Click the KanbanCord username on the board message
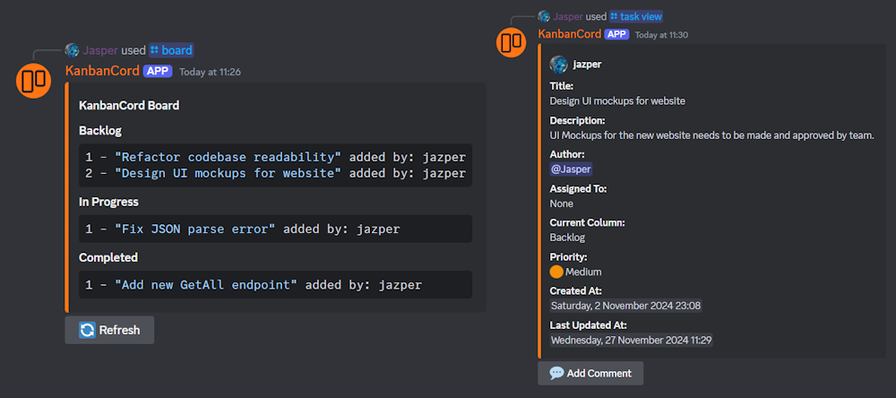 point(102,71)
